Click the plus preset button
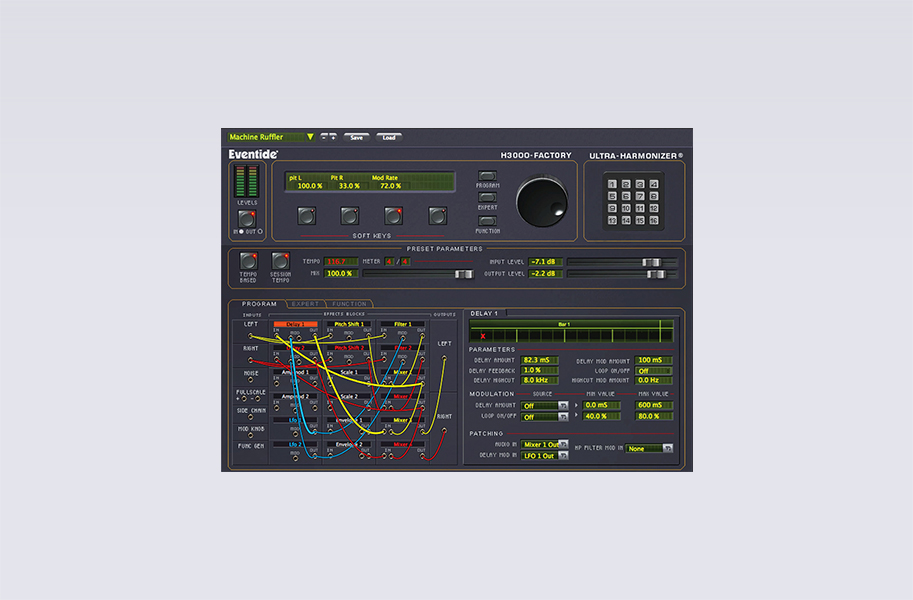This screenshot has width=913, height=600. 333,137
